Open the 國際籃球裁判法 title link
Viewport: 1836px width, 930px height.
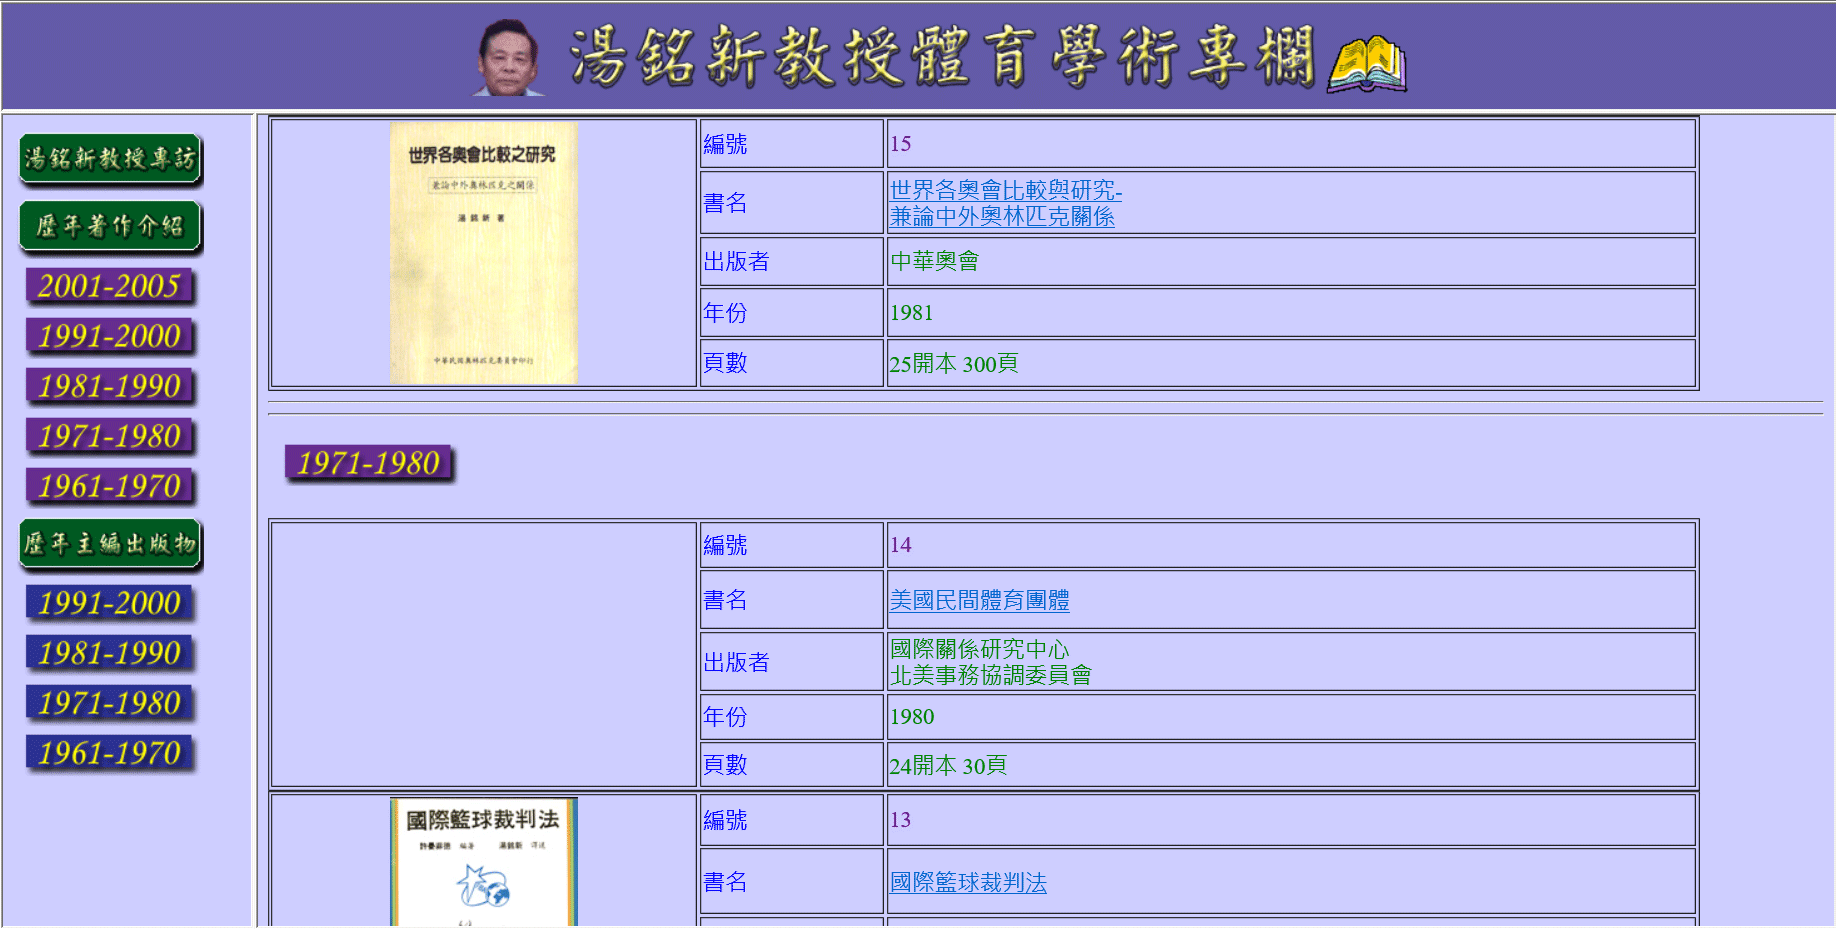tap(968, 882)
